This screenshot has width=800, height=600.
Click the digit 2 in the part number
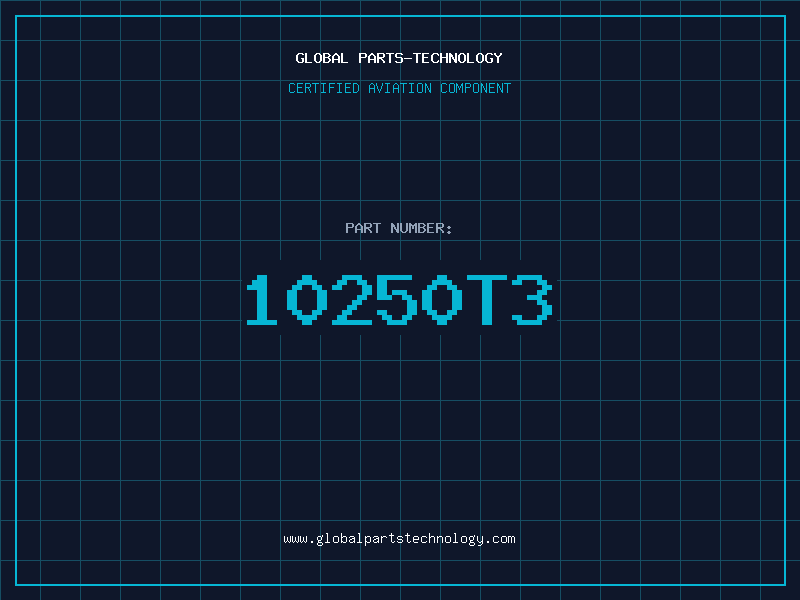click(x=352, y=299)
